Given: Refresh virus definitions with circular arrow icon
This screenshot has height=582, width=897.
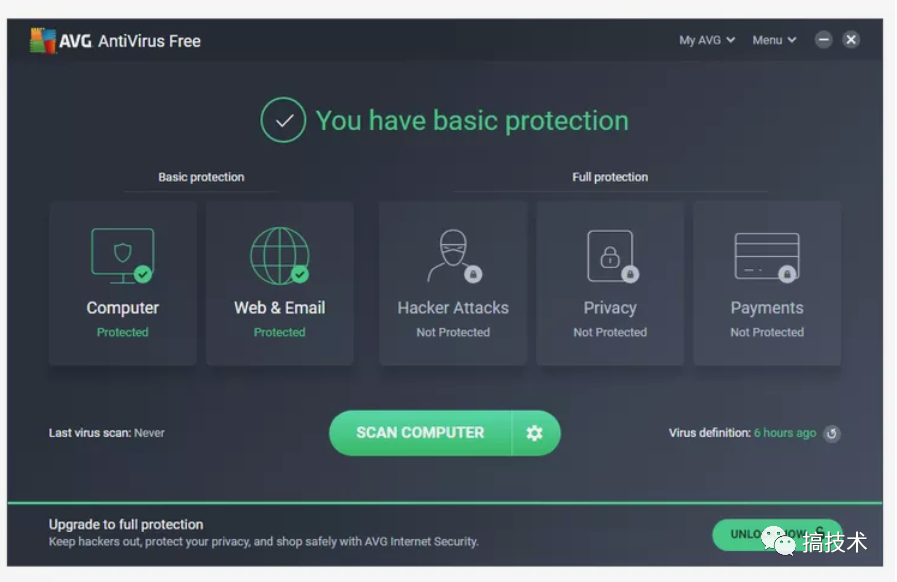Looking at the screenshot, I should pyautogui.click(x=832, y=433).
